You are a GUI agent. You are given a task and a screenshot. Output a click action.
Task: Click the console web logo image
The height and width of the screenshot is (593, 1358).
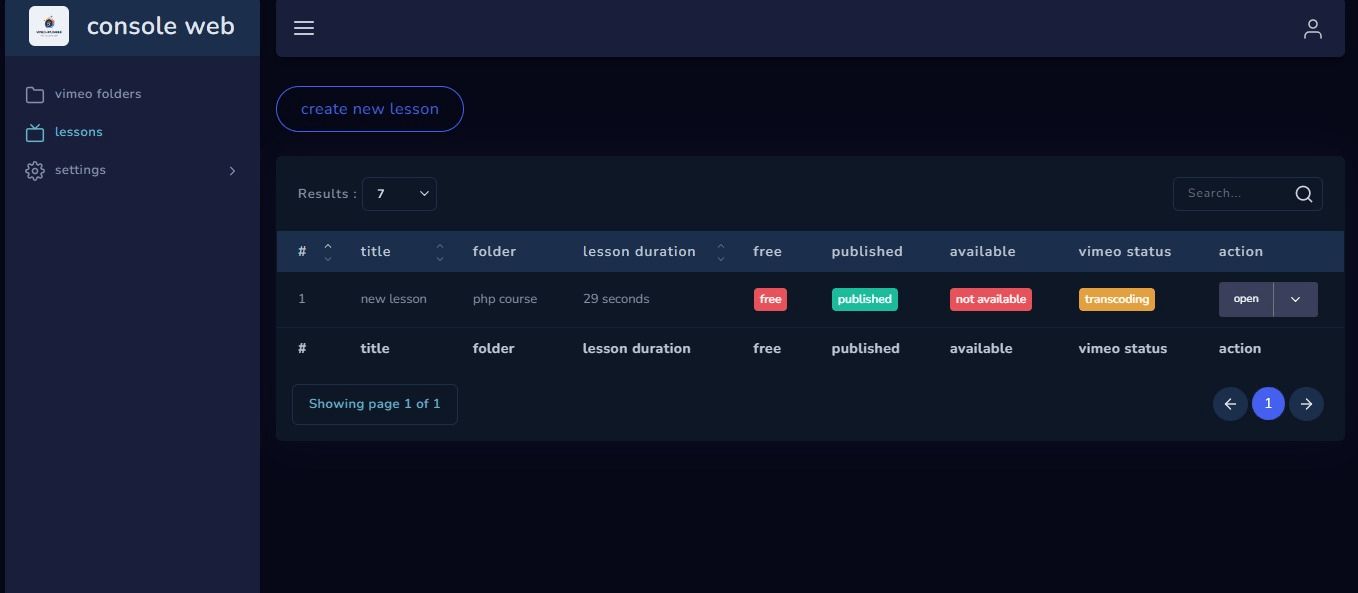point(49,26)
